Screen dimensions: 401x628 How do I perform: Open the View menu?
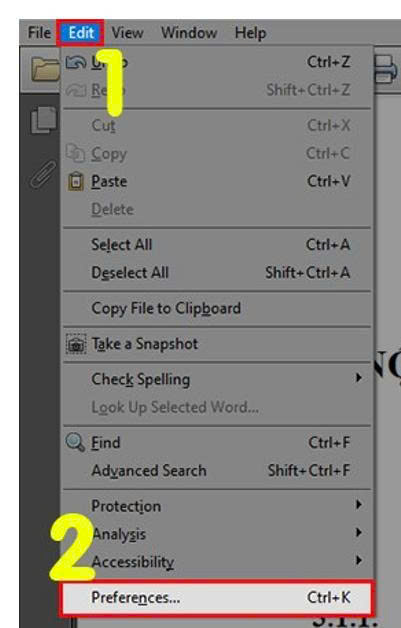pos(127,32)
